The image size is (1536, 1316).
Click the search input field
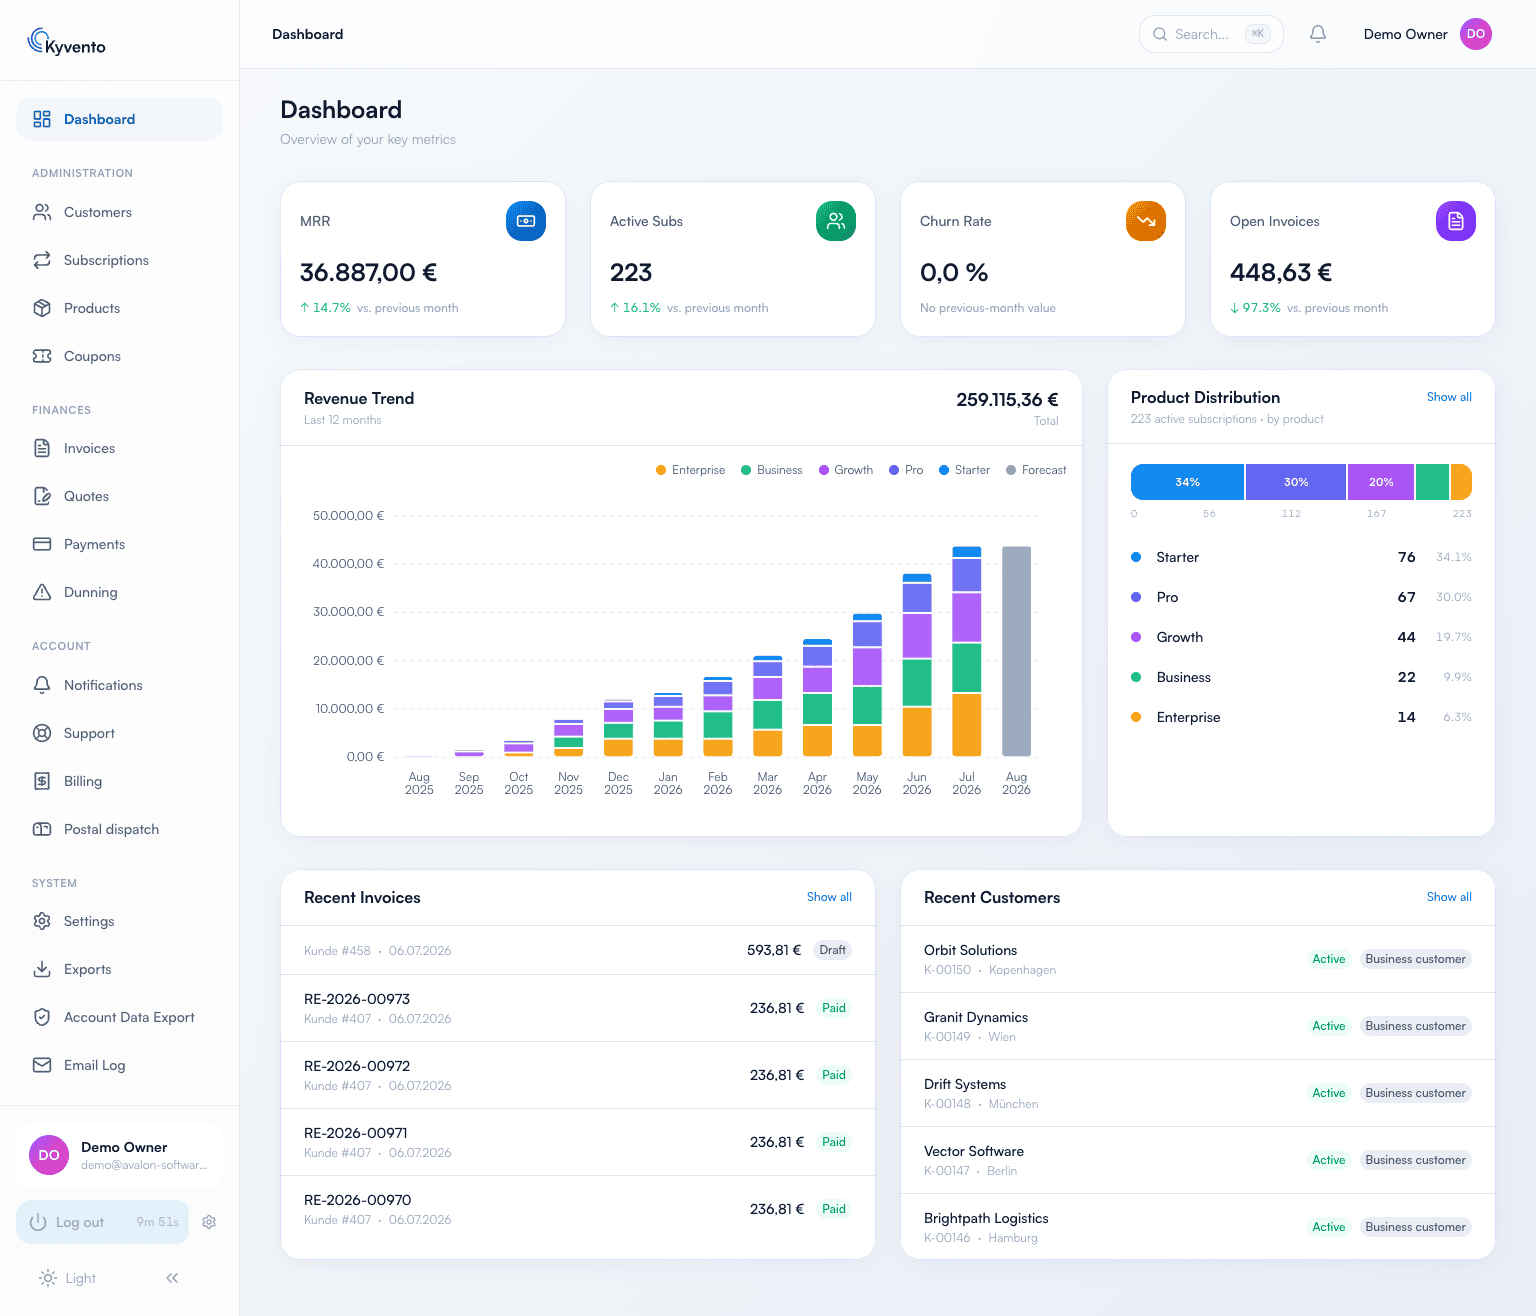(x=1211, y=34)
